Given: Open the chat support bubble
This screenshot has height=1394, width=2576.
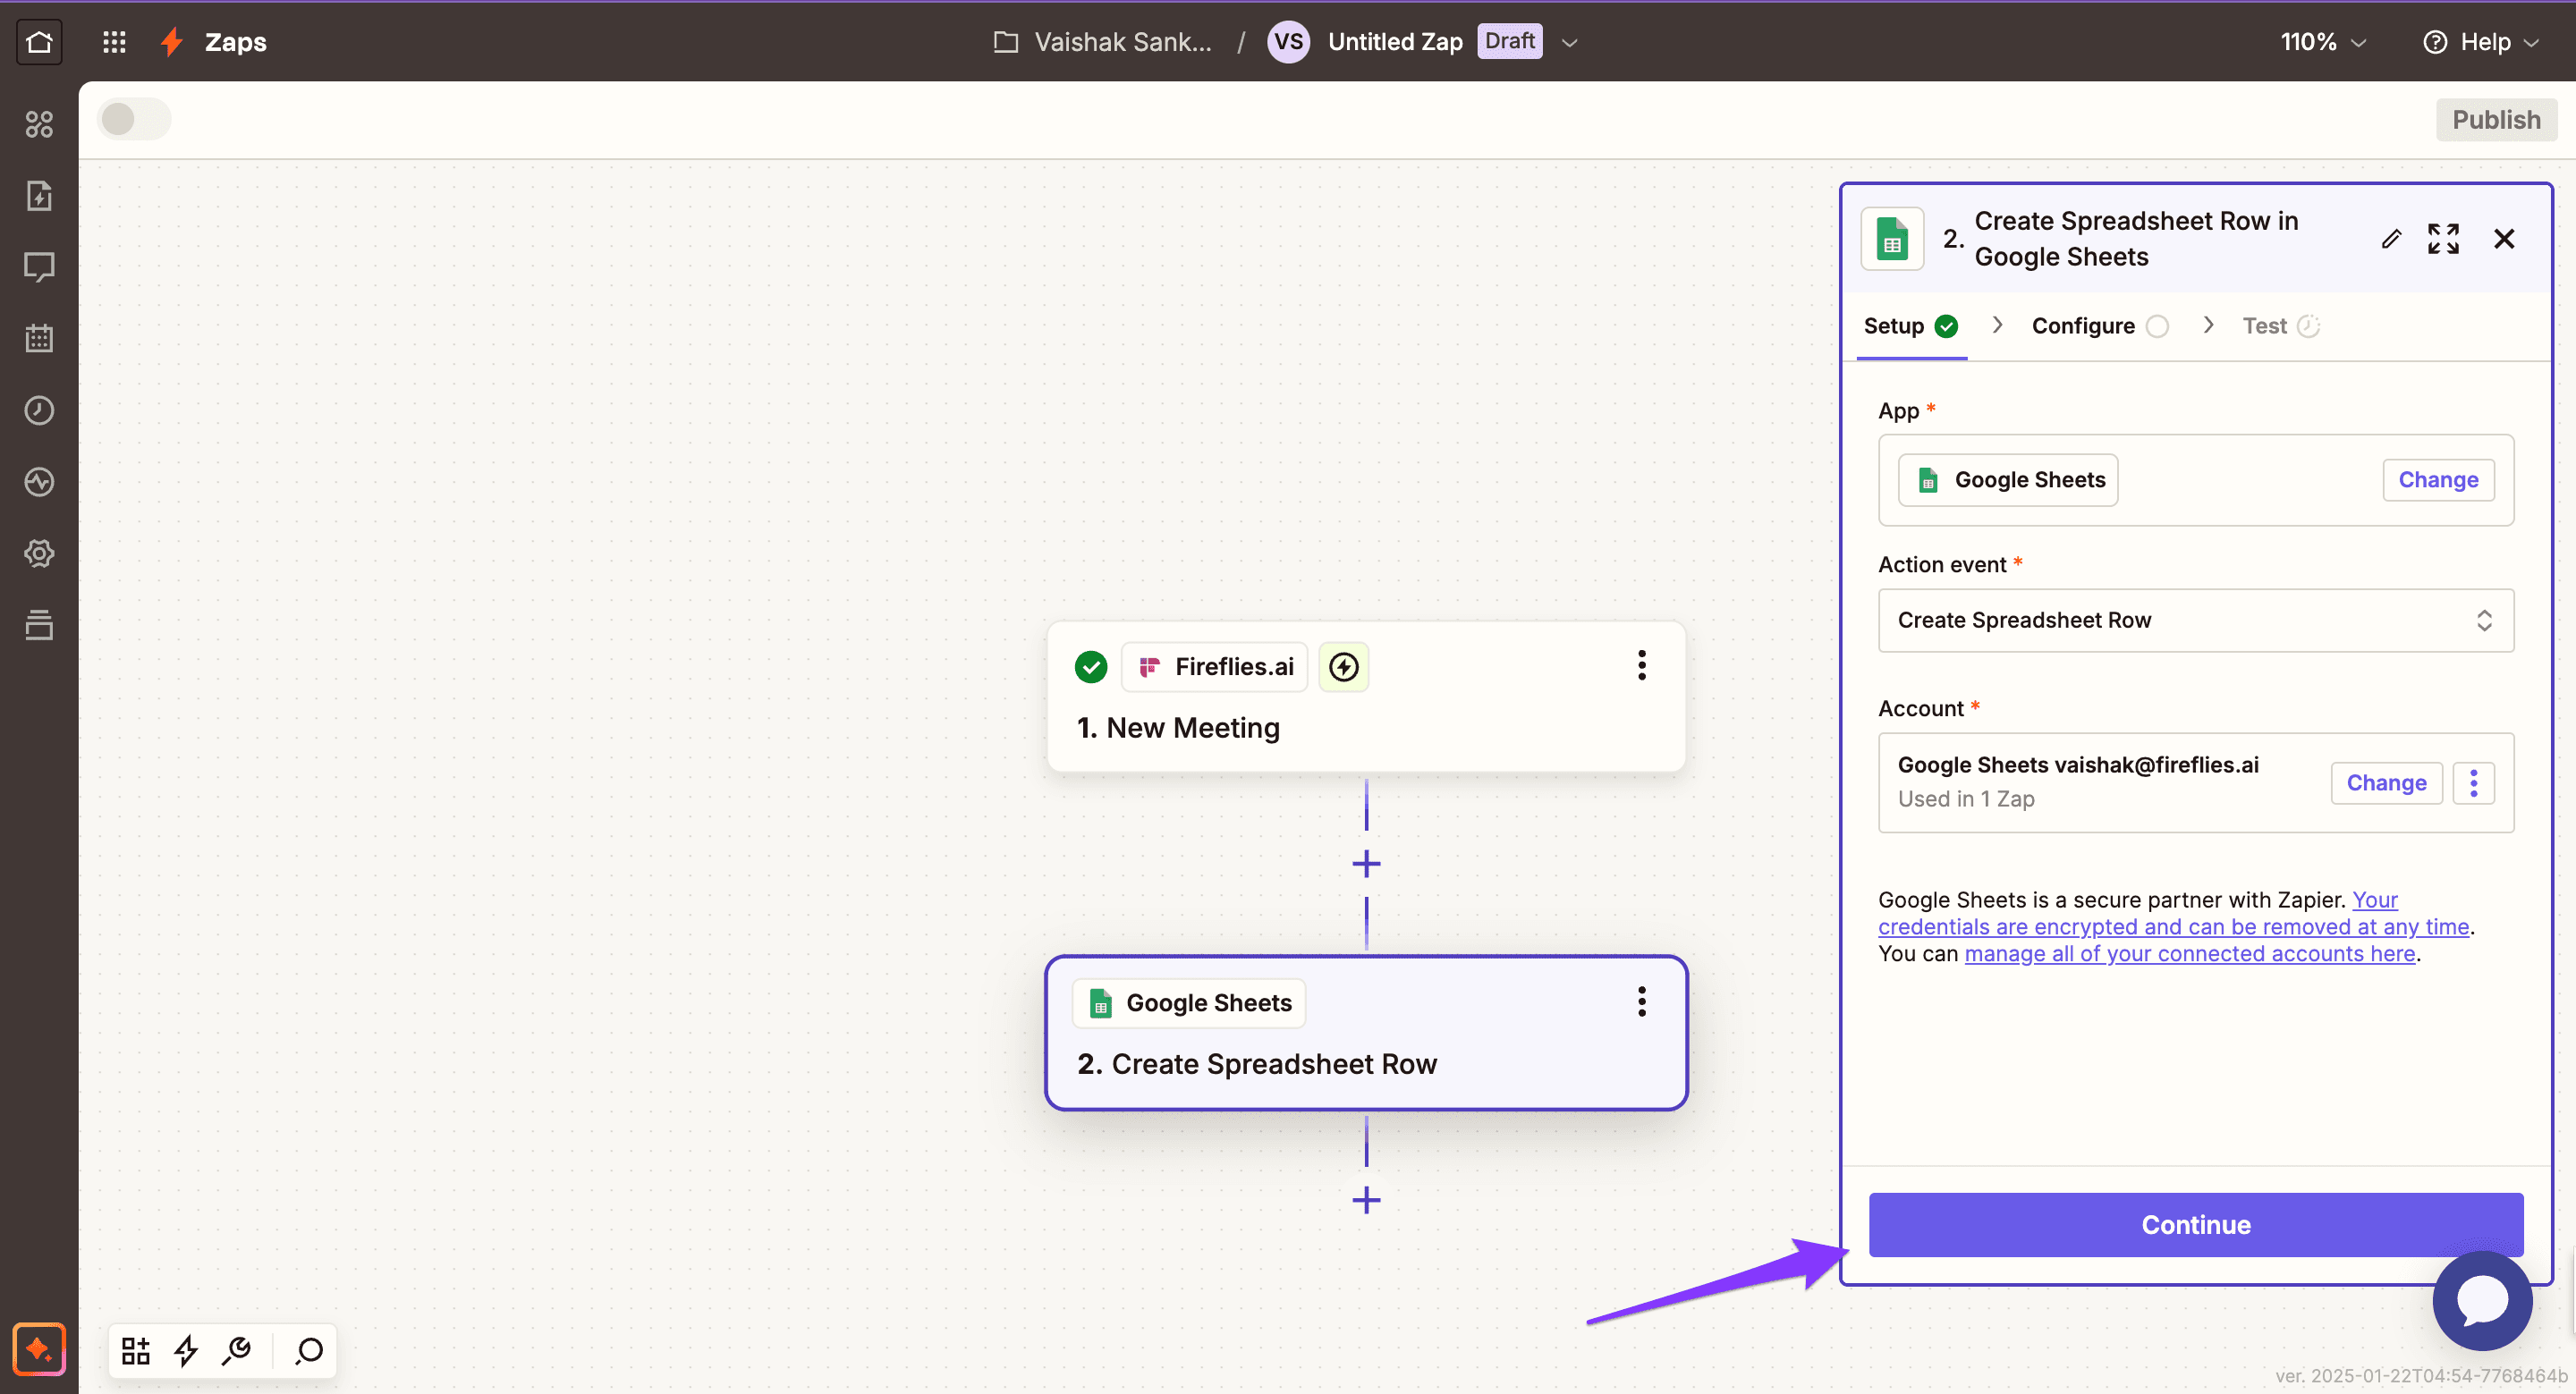Looking at the screenshot, I should coord(2482,1300).
